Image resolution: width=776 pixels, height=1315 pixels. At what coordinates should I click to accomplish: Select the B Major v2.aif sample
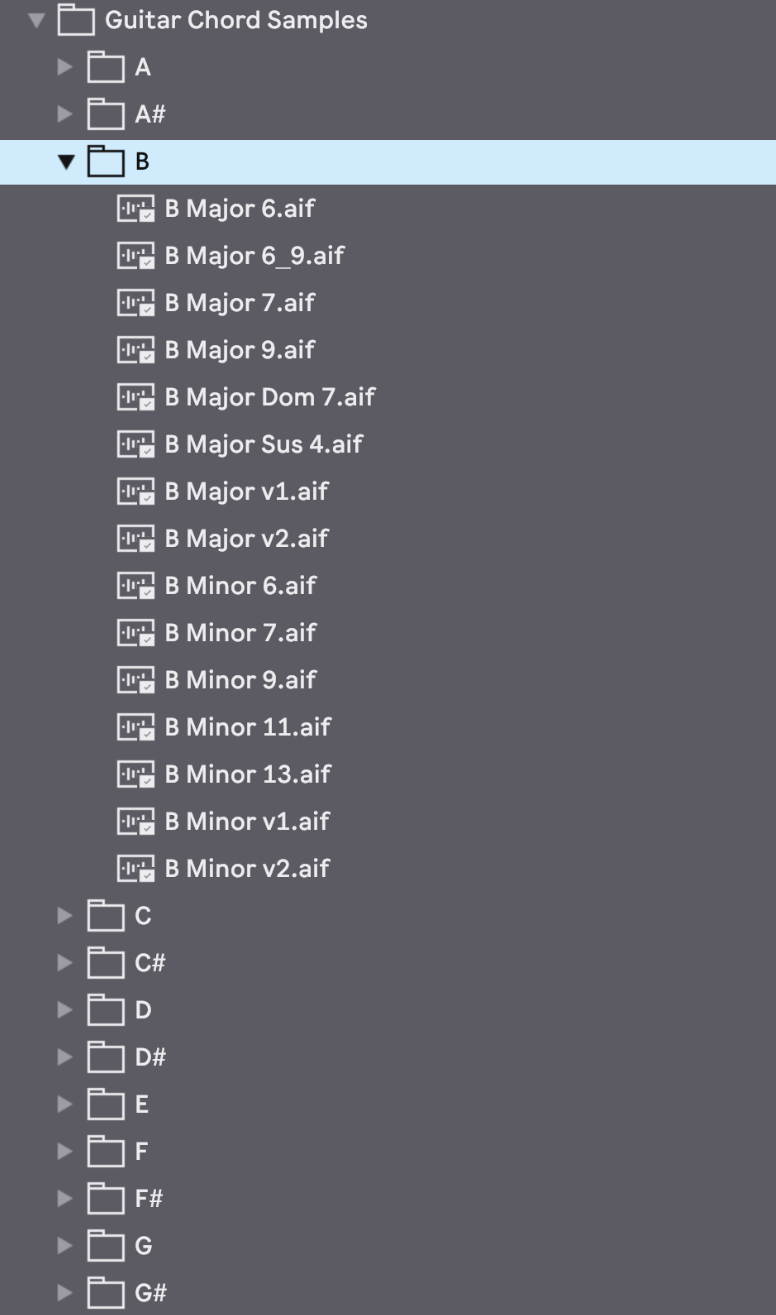pyautogui.click(x=246, y=539)
